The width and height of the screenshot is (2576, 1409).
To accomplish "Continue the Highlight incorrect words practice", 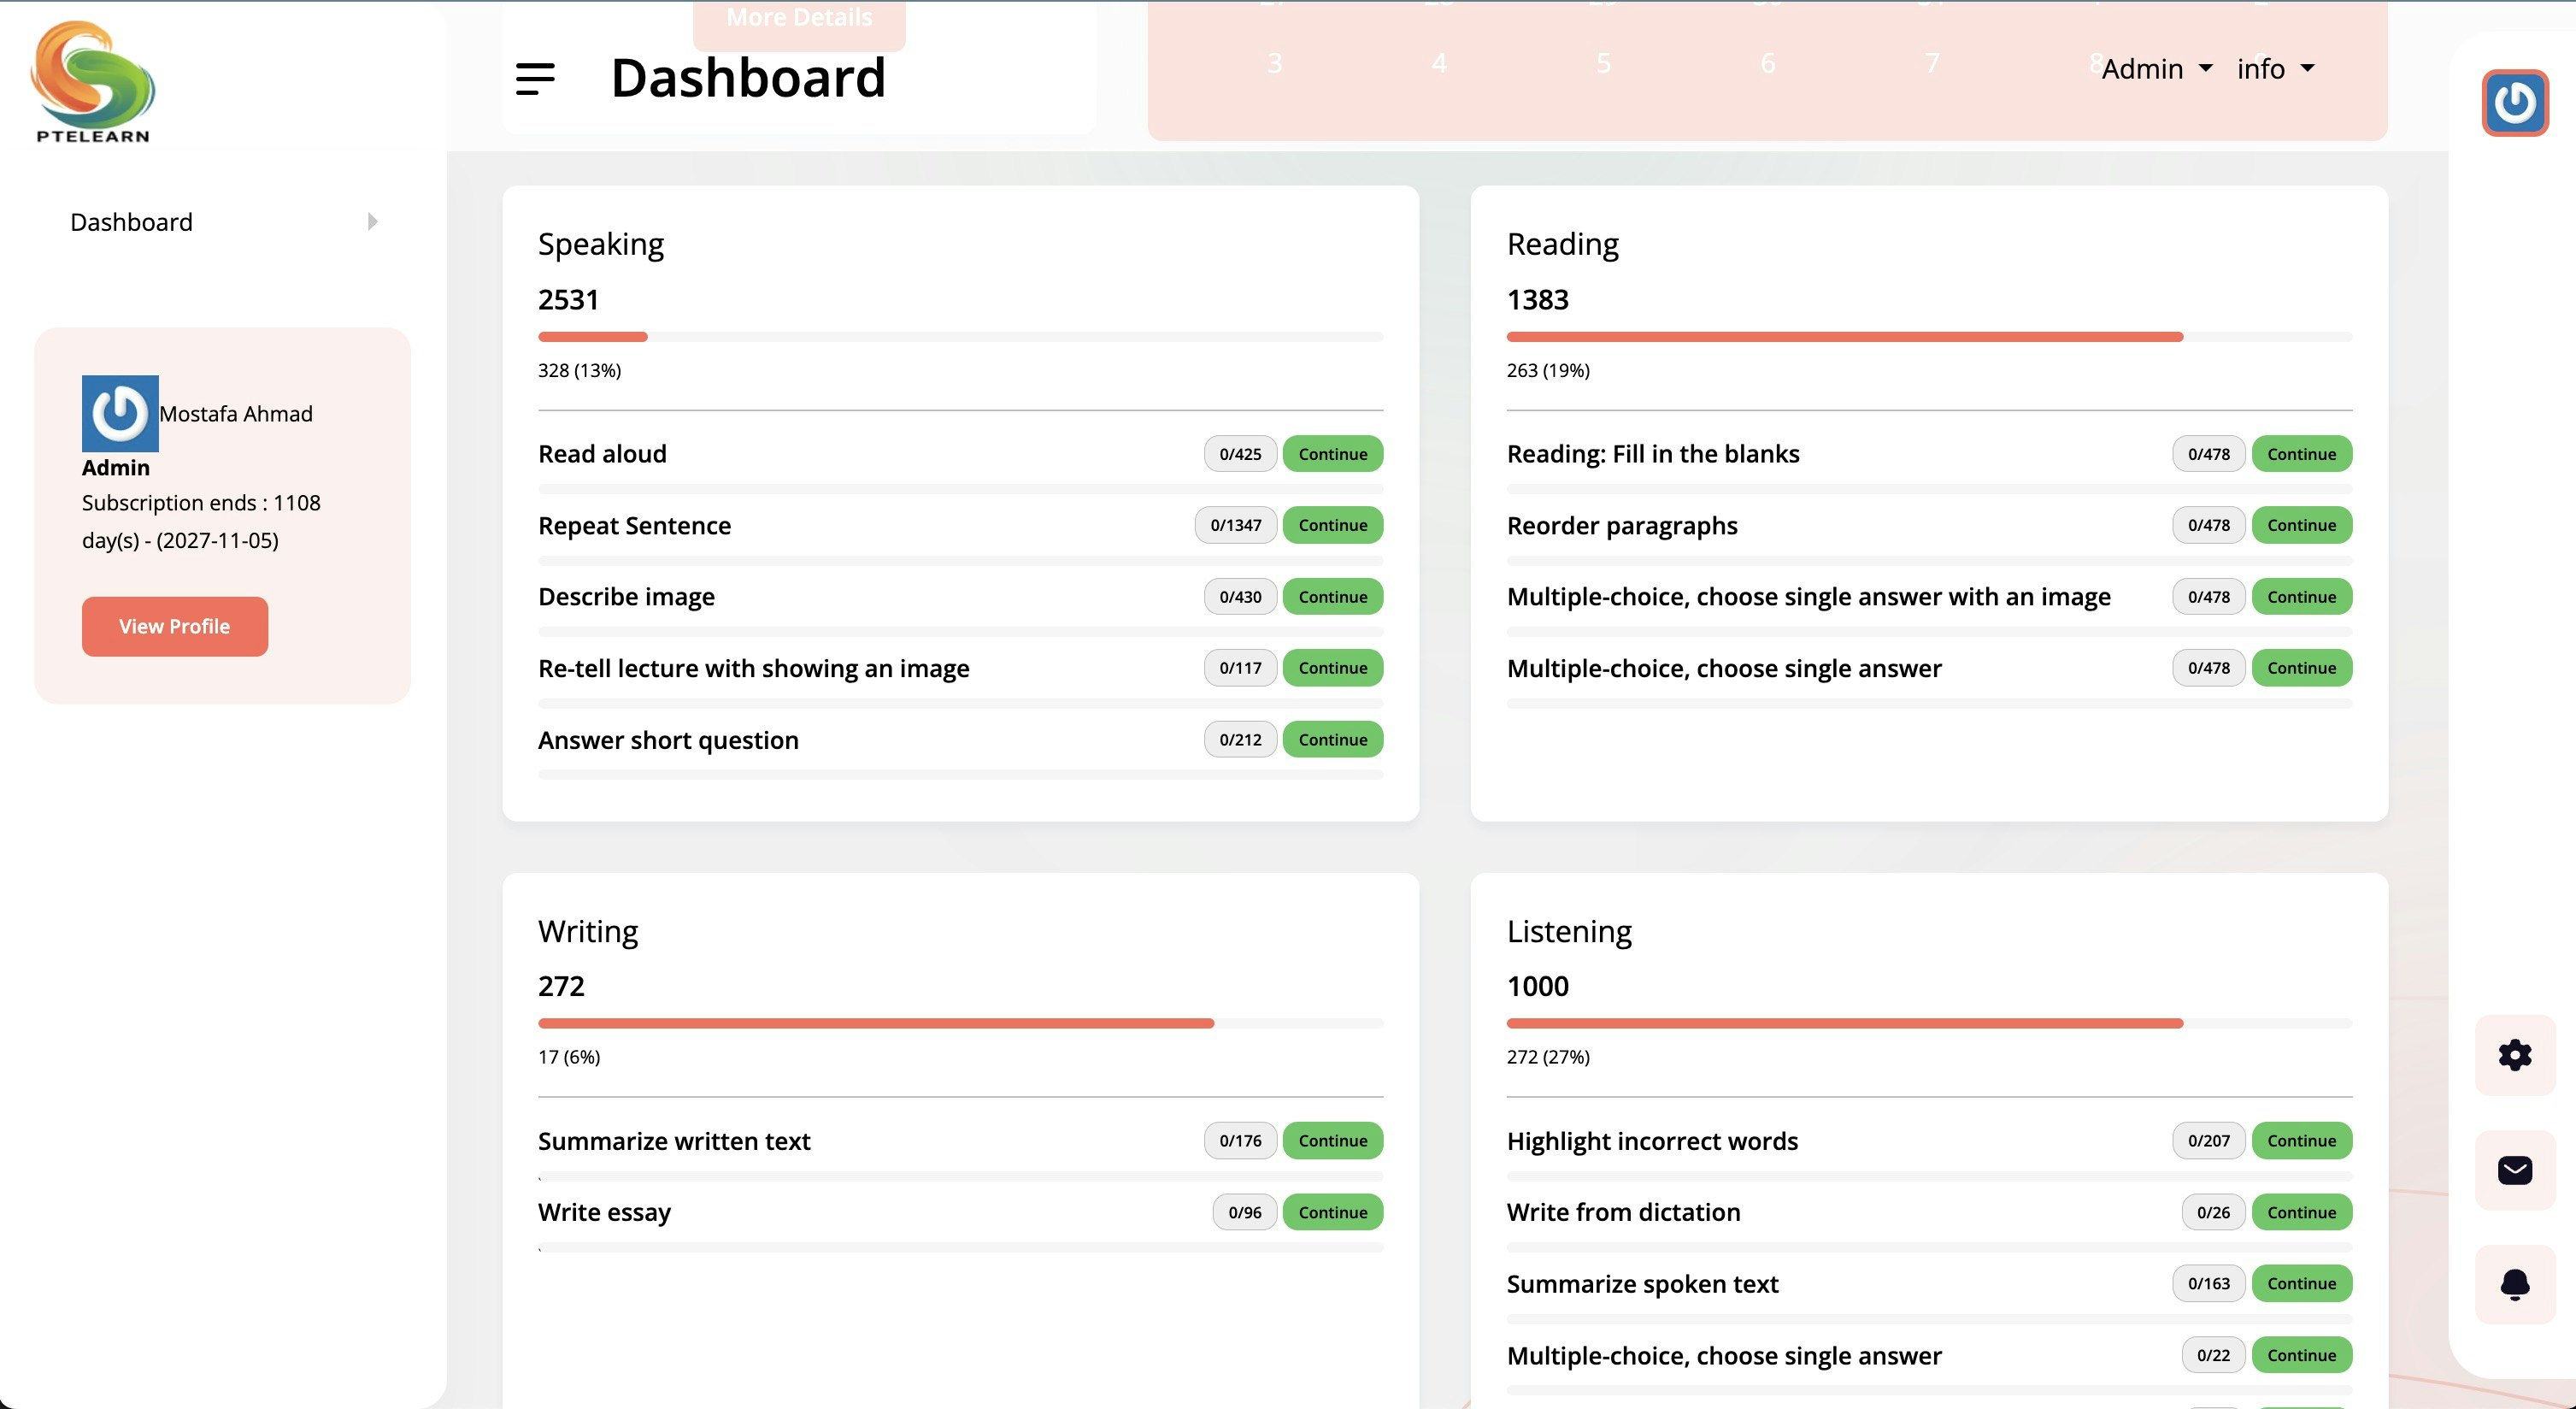I will (x=2301, y=1141).
